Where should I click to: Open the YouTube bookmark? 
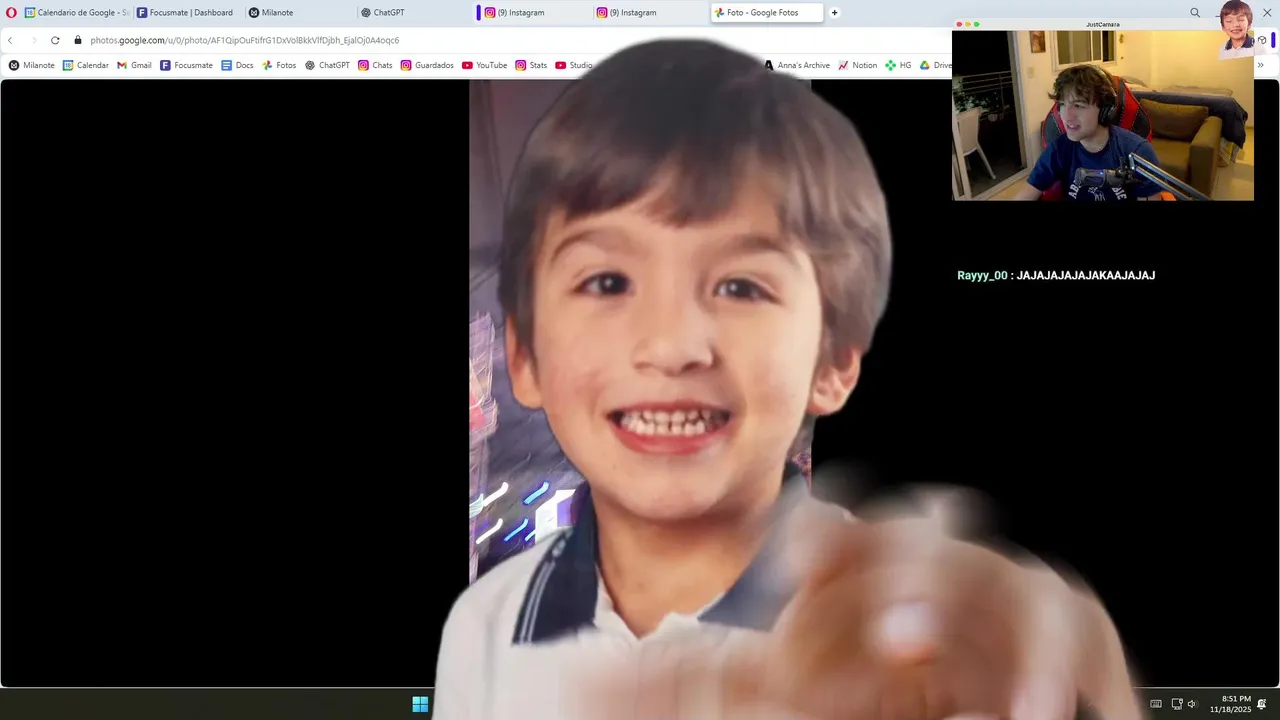click(484, 65)
